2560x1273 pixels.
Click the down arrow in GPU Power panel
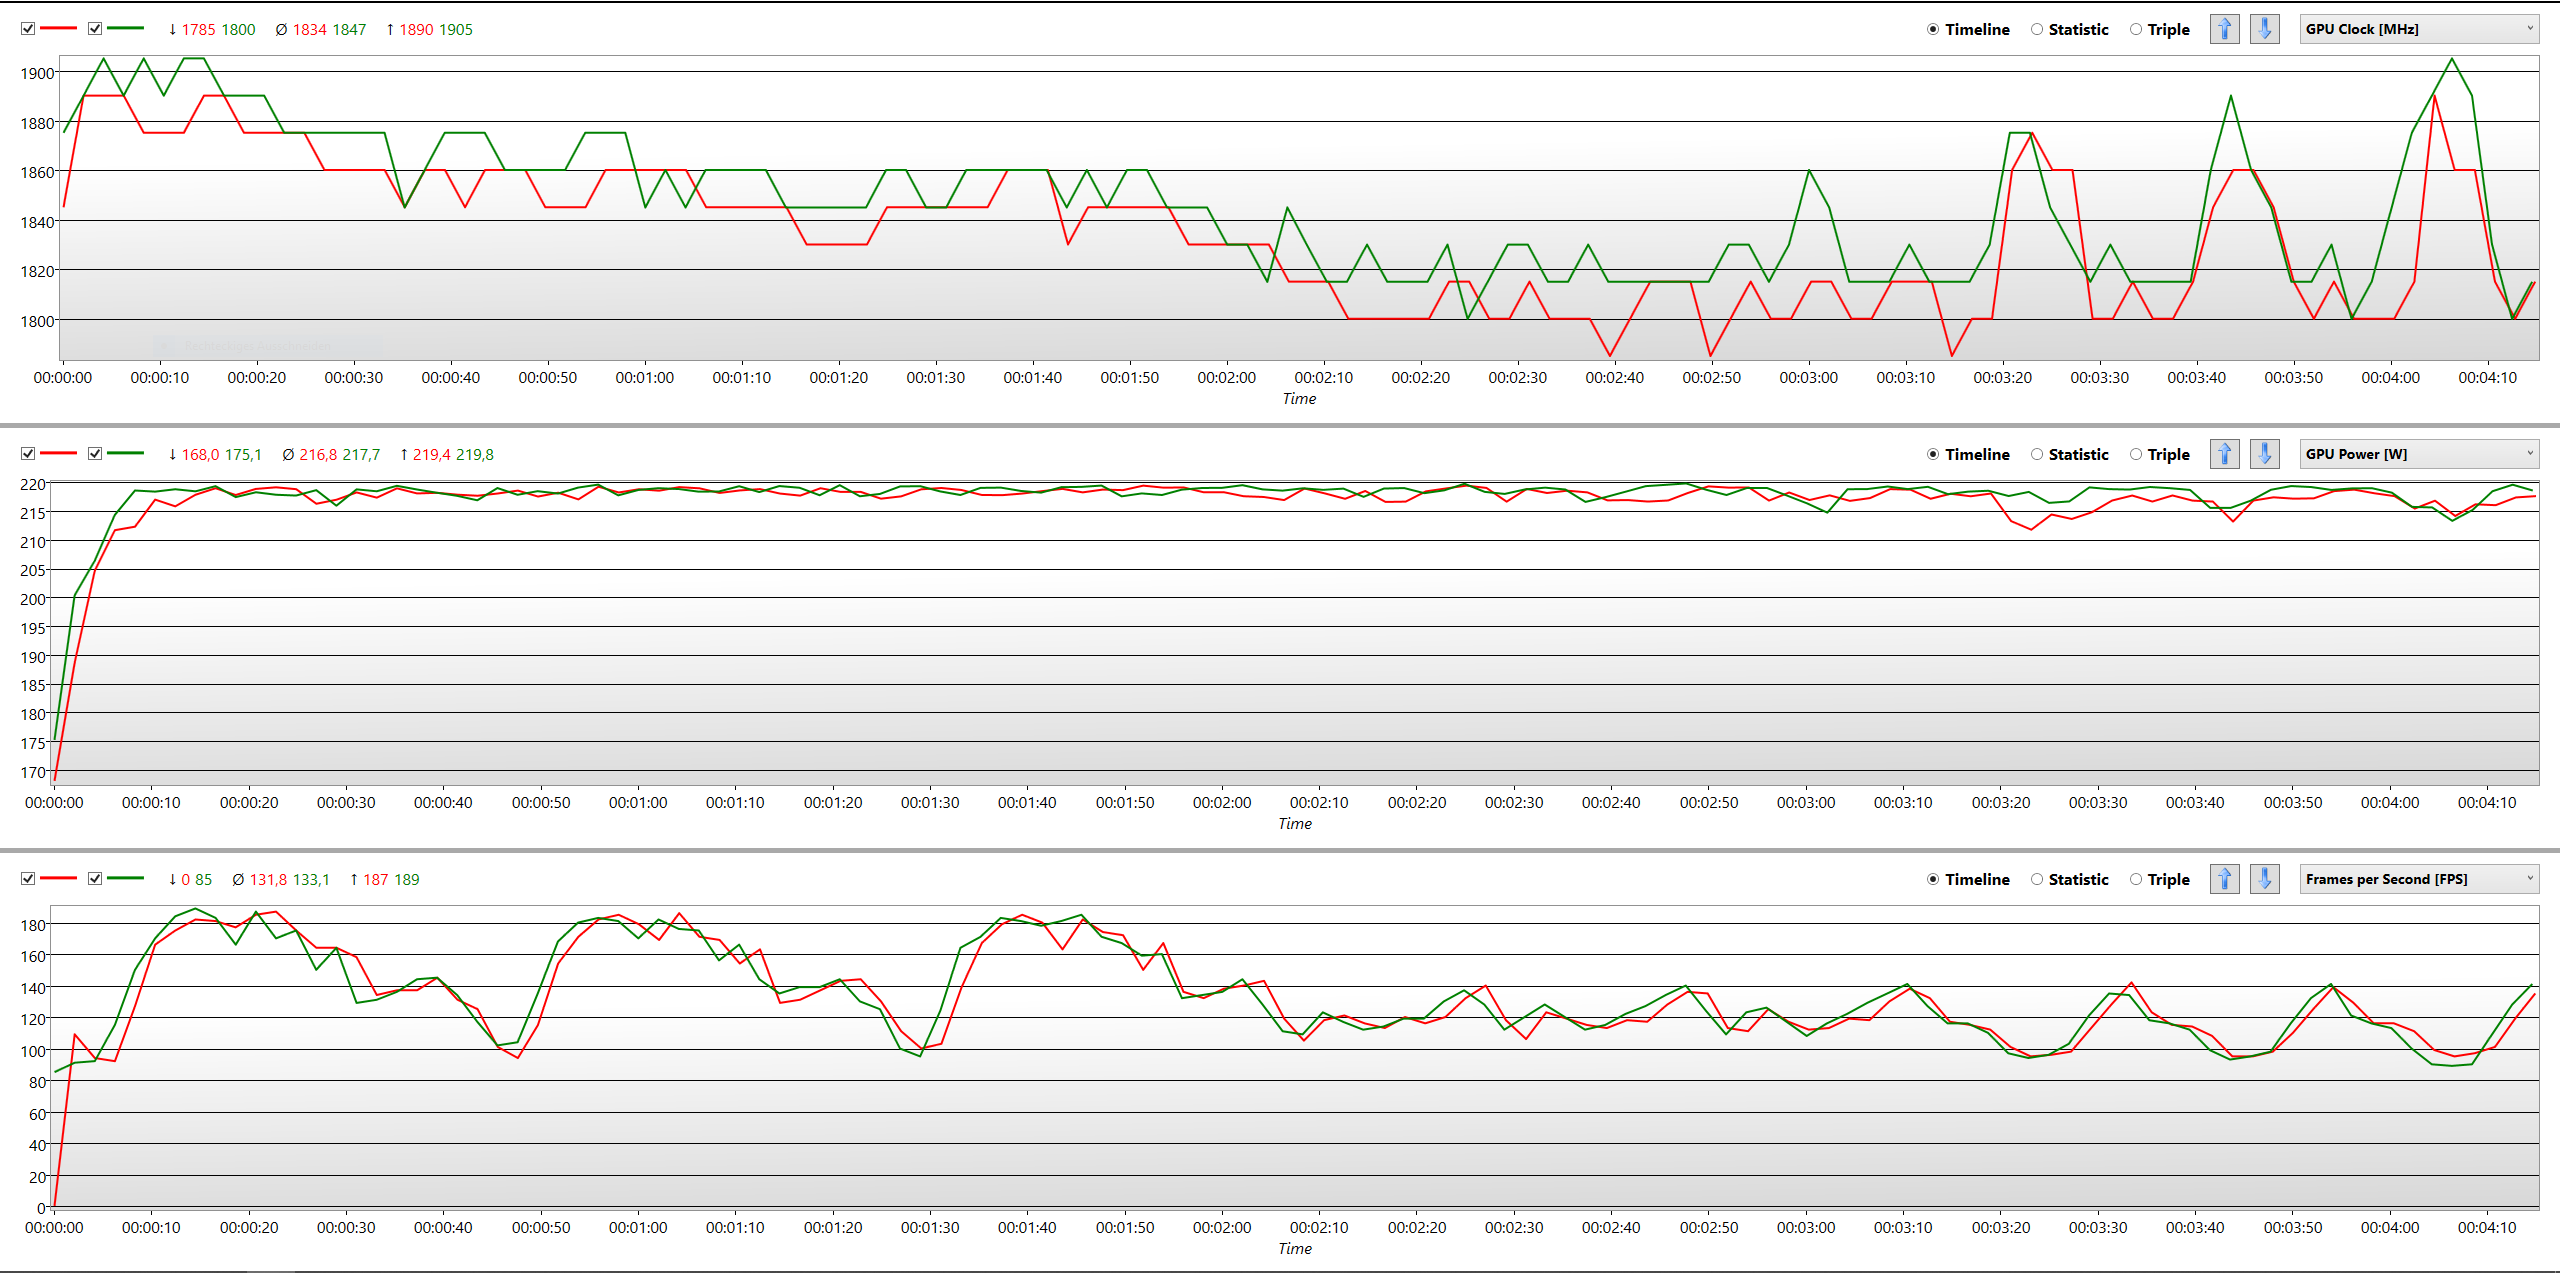tap(2265, 454)
